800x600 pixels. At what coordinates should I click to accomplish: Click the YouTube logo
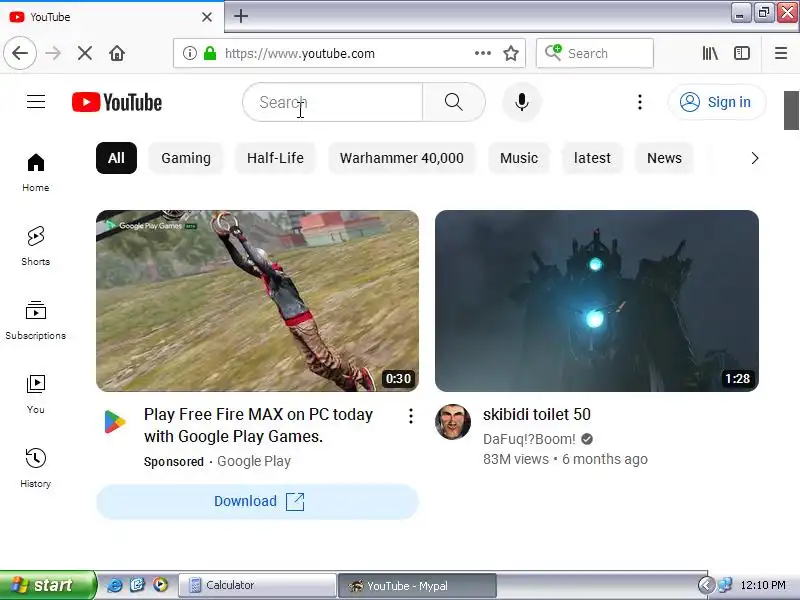[117, 102]
